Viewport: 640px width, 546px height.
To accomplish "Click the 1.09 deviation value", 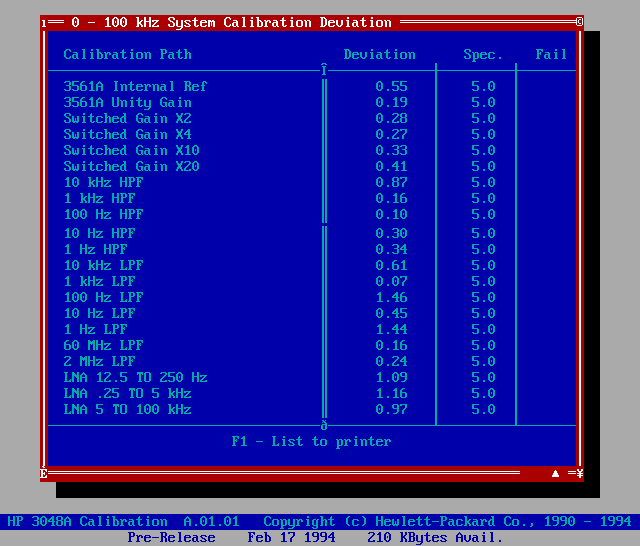I will tap(391, 377).
